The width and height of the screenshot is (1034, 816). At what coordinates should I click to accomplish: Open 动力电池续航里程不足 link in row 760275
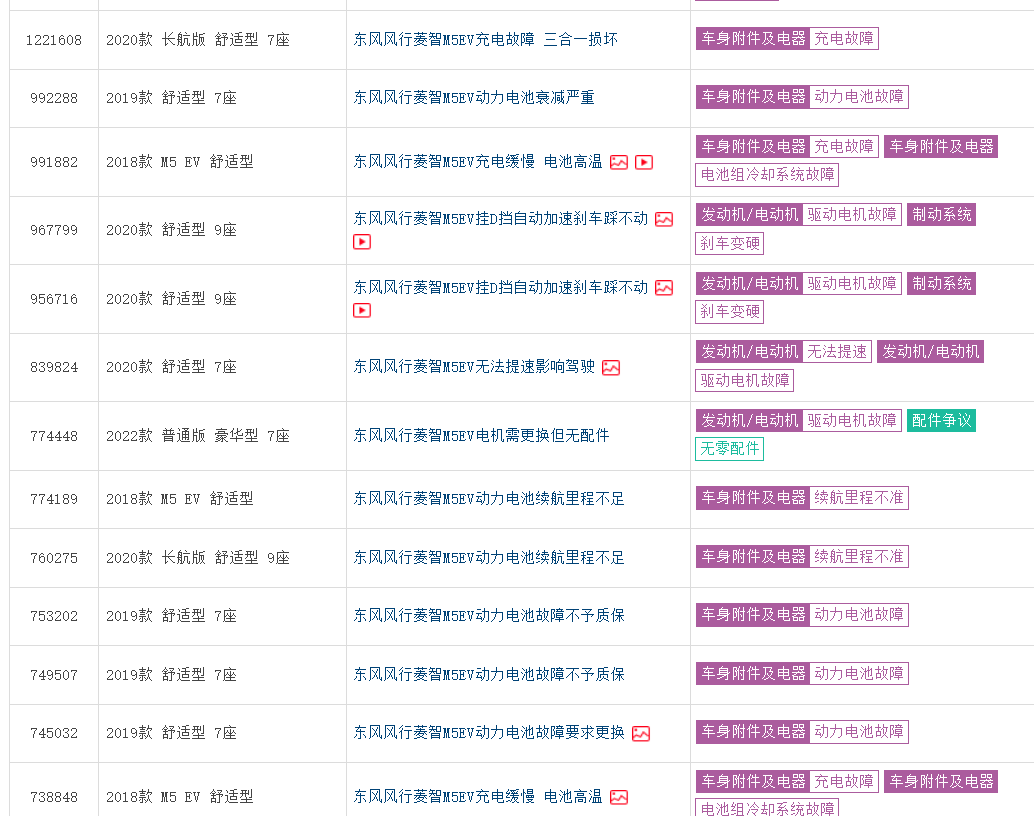point(489,557)
